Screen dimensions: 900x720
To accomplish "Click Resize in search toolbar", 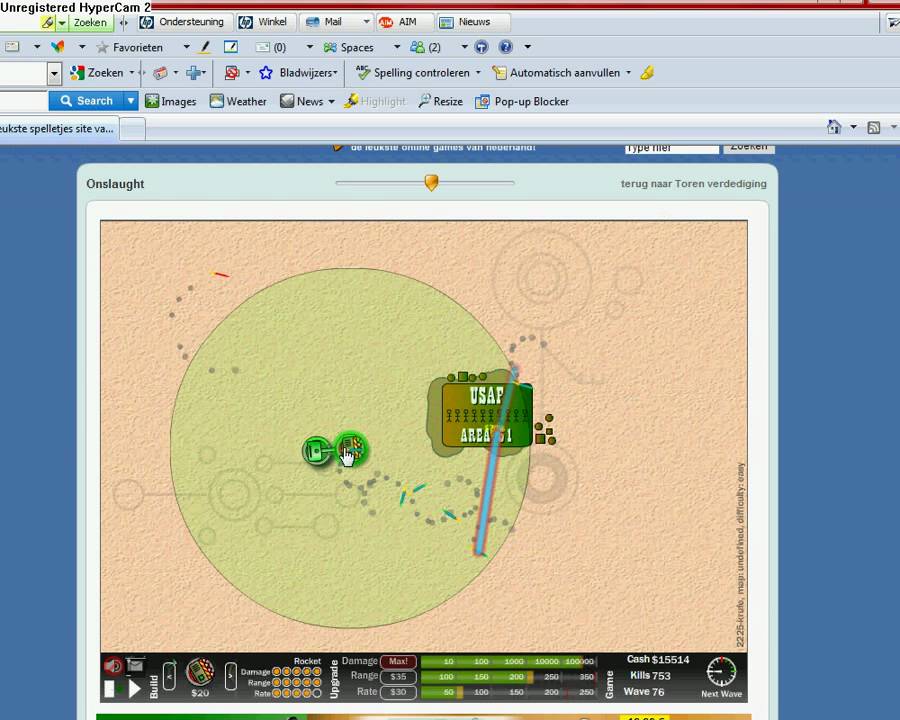I will (x=440, y=102).
